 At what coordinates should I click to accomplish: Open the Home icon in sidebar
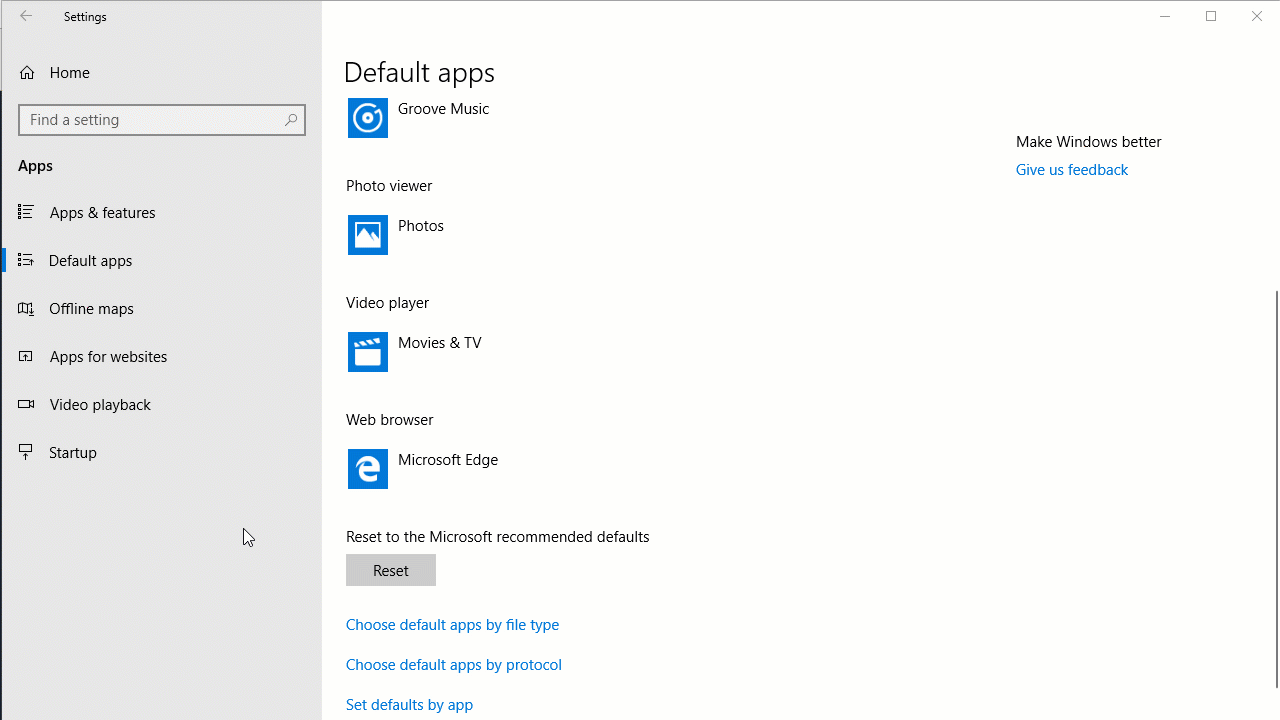(x=26, y=72)
